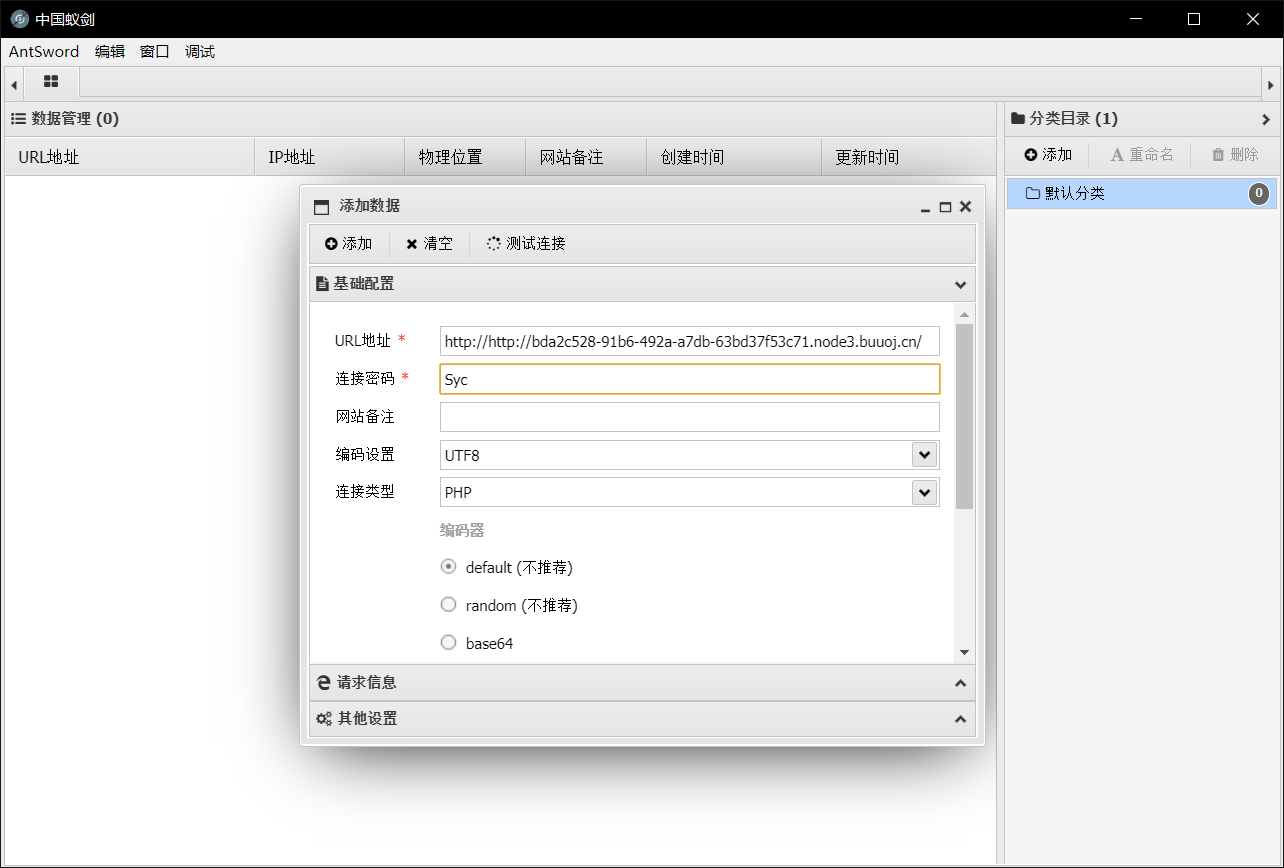The image size is (1284, 868).
Task: Click the 网站备注 input field
Action: (x=689, y=416)
